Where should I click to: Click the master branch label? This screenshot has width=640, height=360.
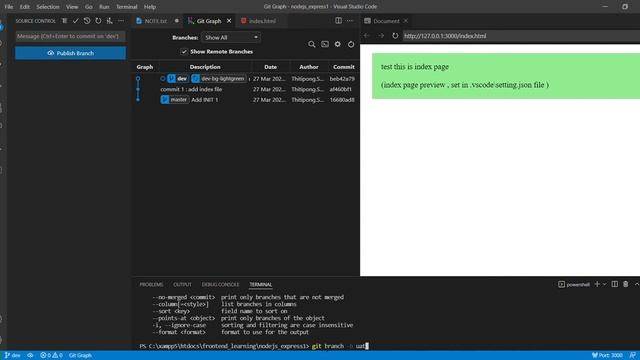pos(175,100)
